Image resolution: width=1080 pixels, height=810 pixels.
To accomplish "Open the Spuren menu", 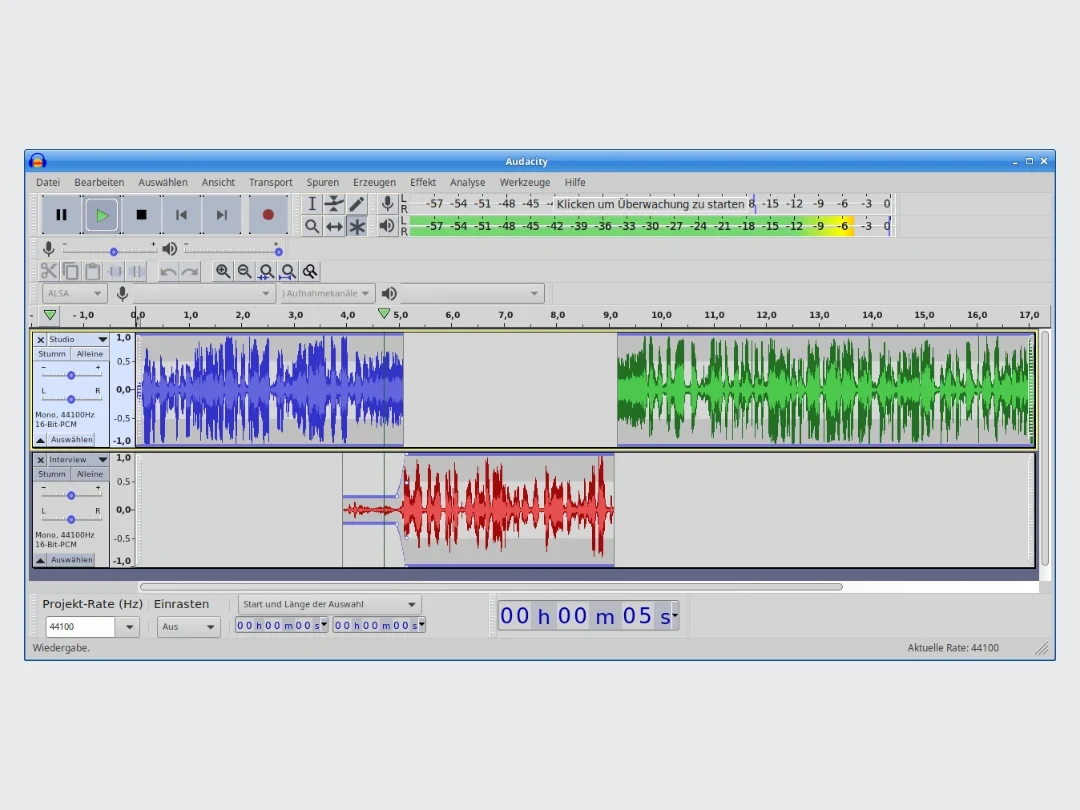I will pos(322,183).
